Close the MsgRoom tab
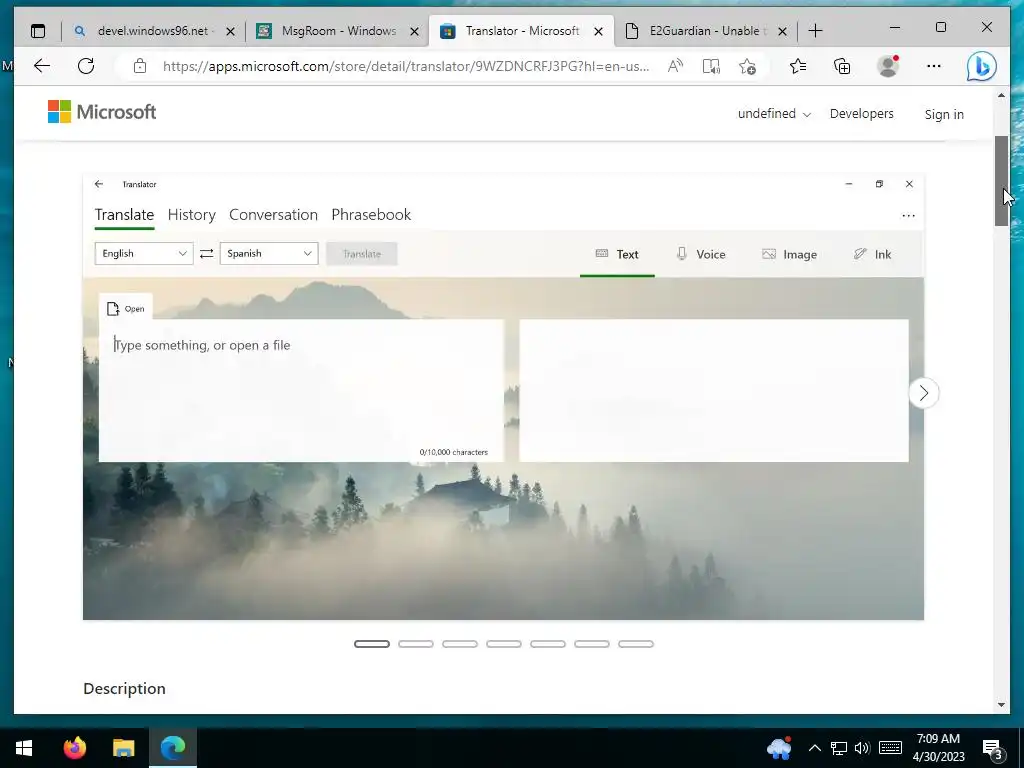Image resolution: width=1024 pixels, height=768 pixels. (x=415, y=31)
